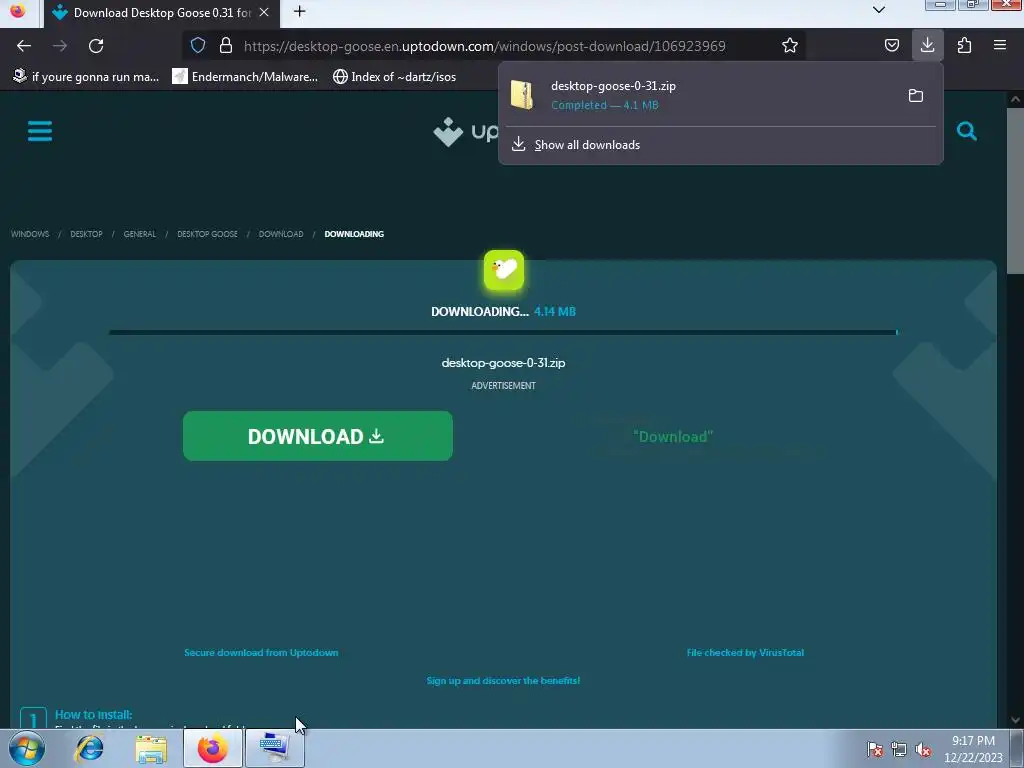
Task: Click the 4.14 MB size text
Action: tap(554, 312)
